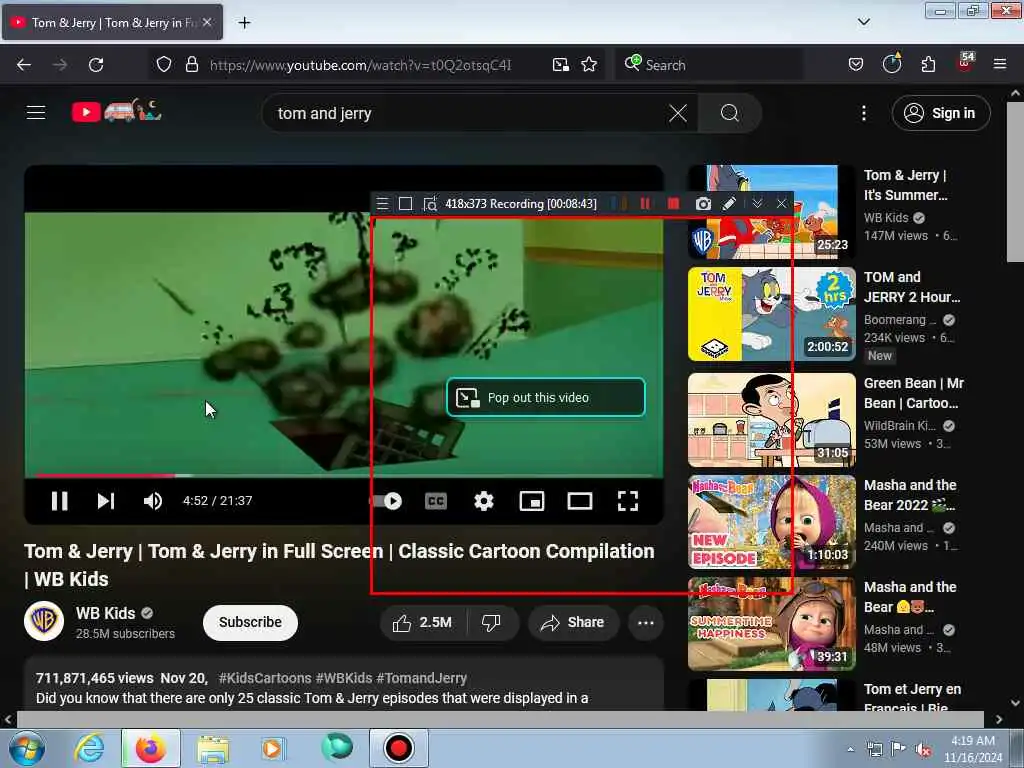Image resolution: width=1024 pixels, height=768 pixels.
Task: Open Firefox application menu
Action: 999,65
